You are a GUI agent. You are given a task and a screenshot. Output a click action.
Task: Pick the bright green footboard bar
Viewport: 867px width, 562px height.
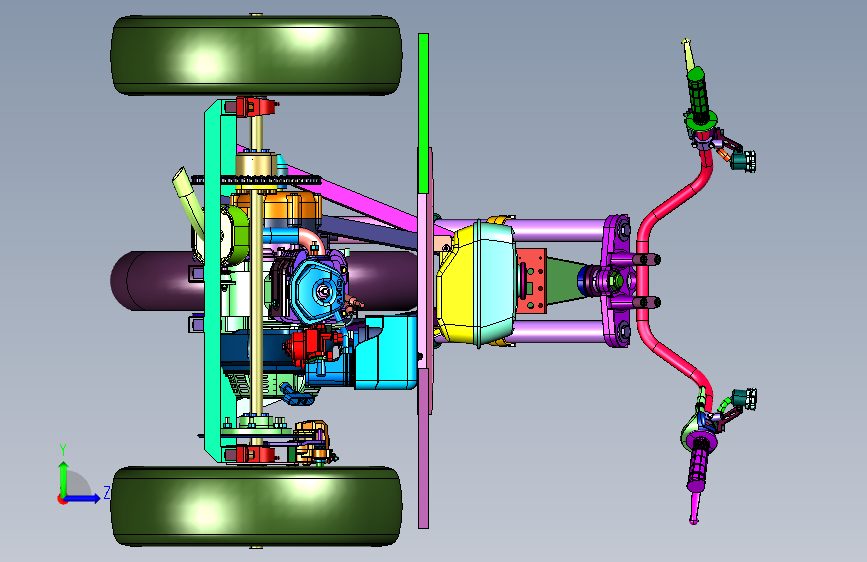(x=424, y=113)
